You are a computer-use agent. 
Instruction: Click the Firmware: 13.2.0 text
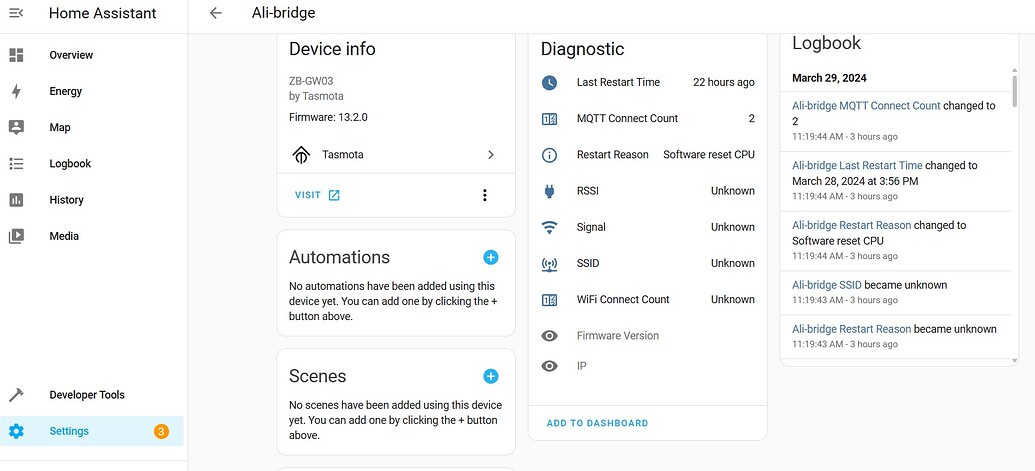(x=328, y=117)
